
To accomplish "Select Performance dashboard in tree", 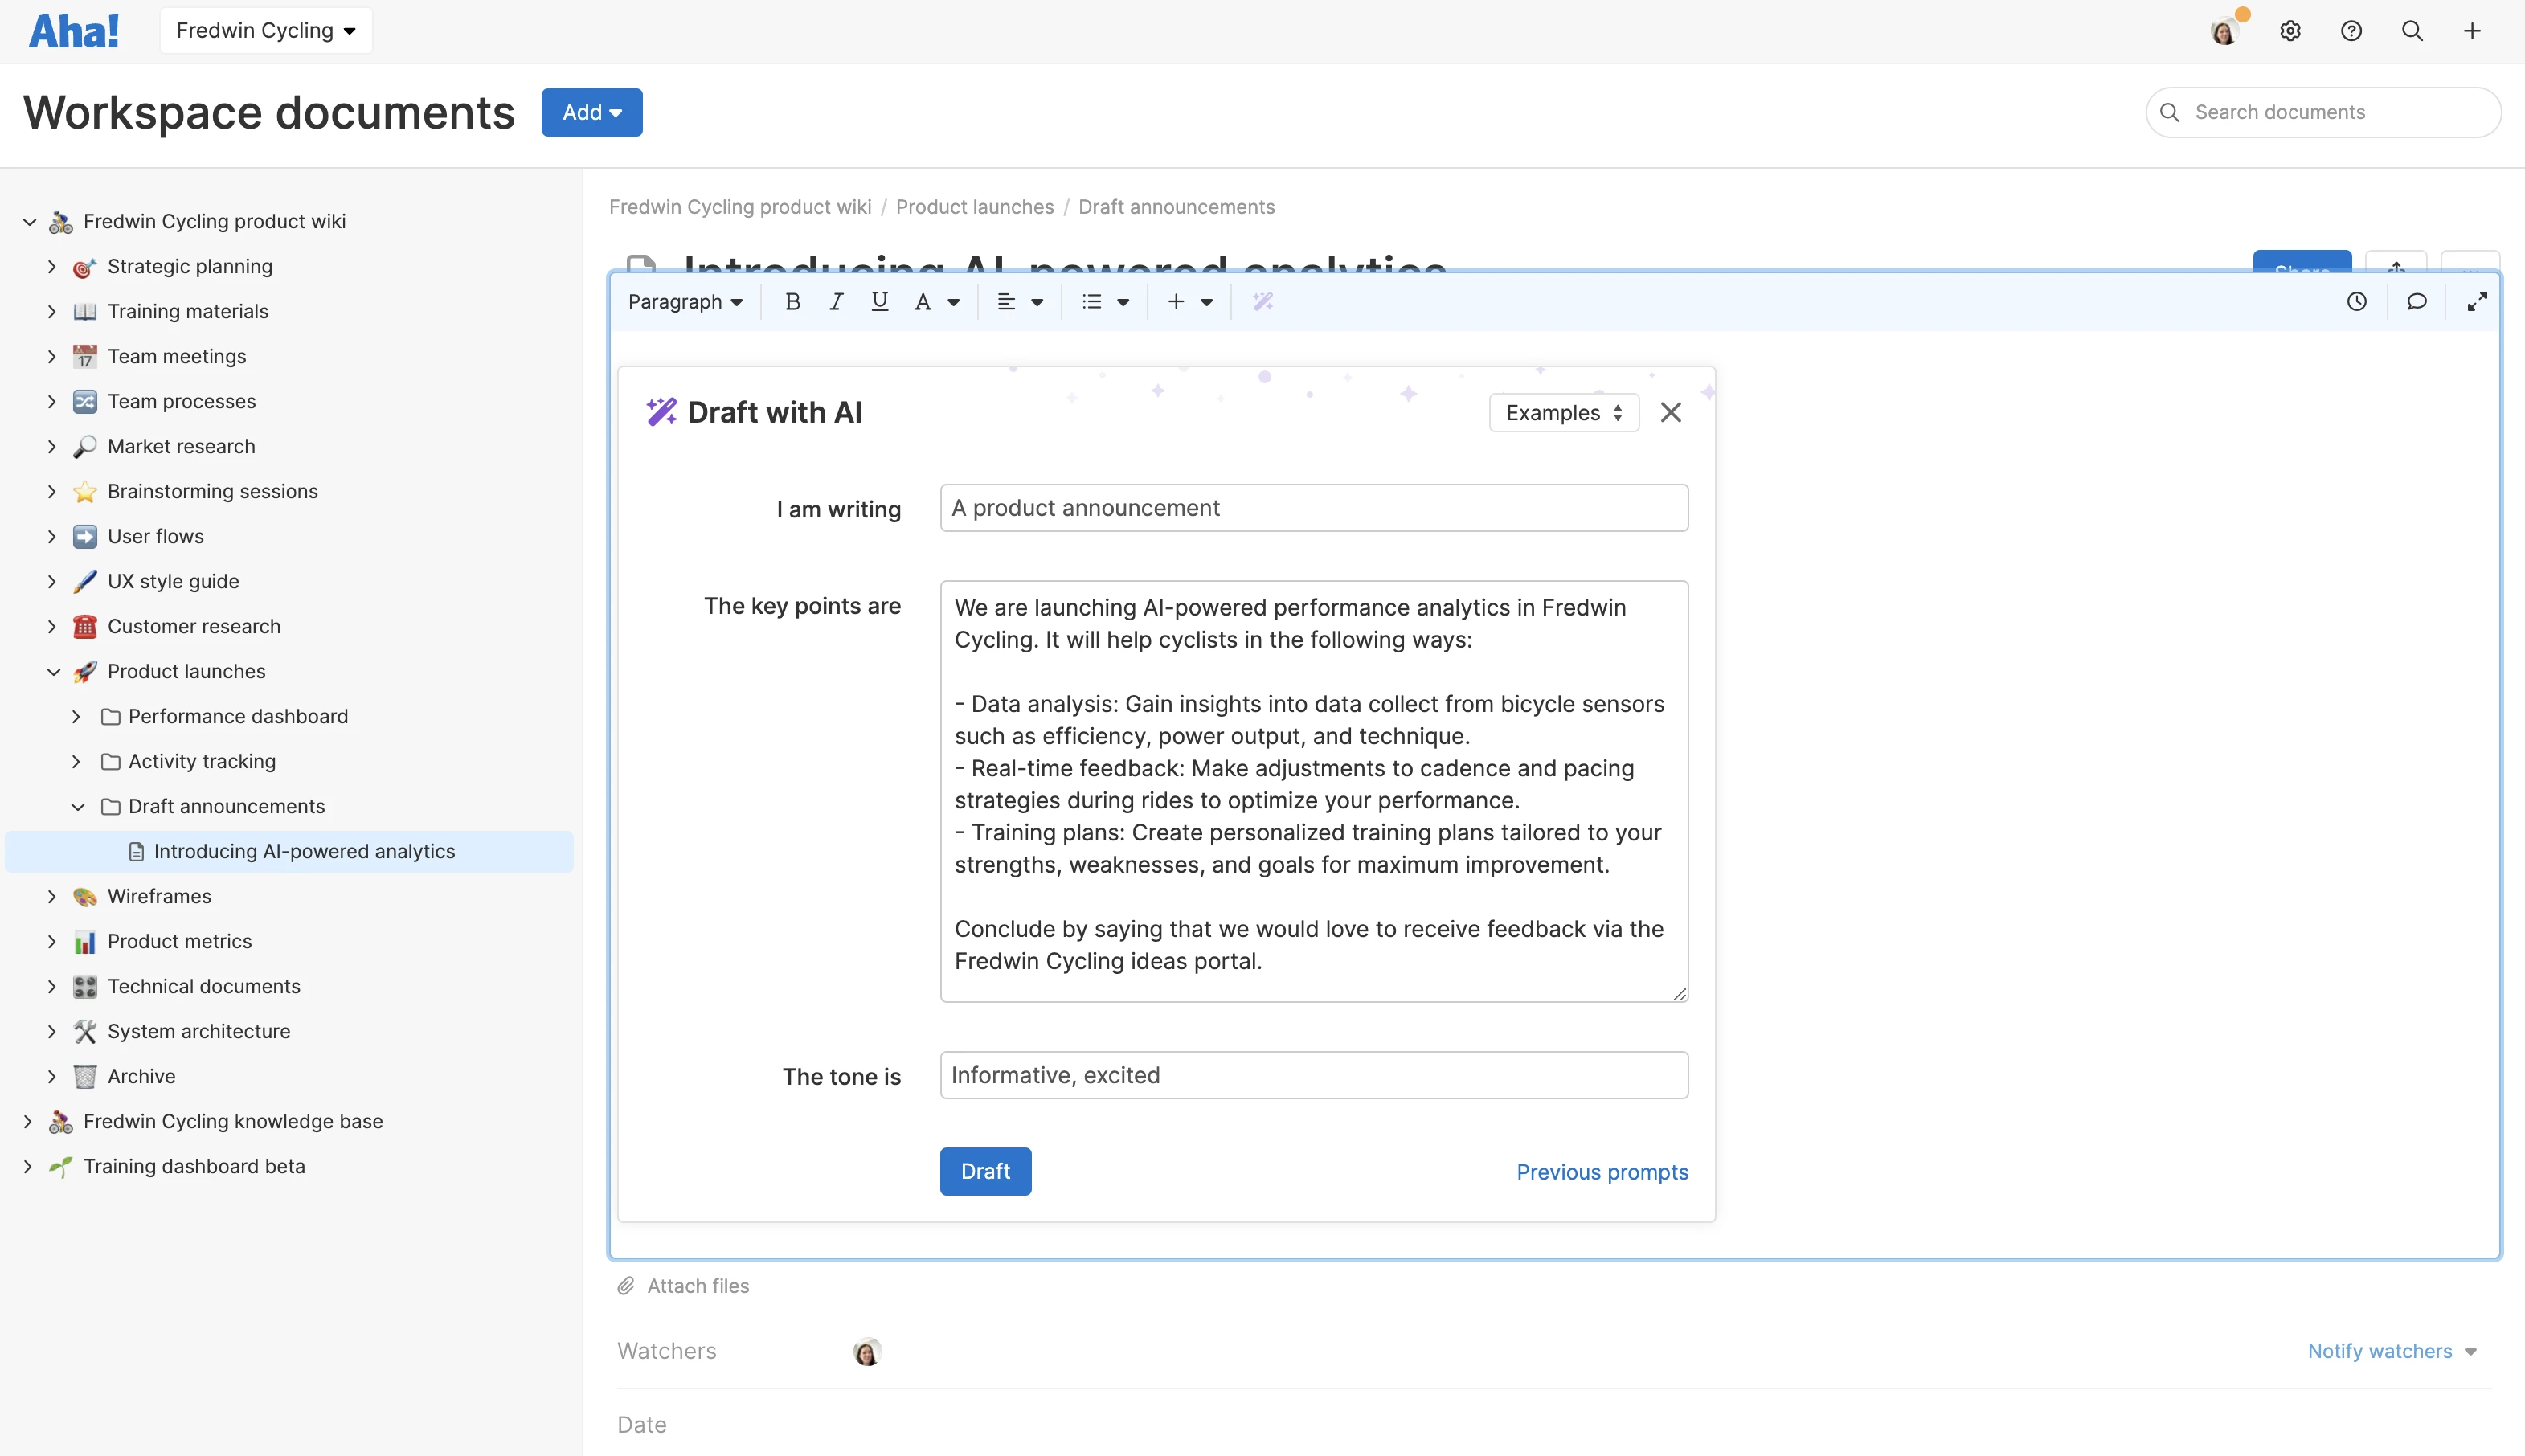I will click(x=238, y=716).
